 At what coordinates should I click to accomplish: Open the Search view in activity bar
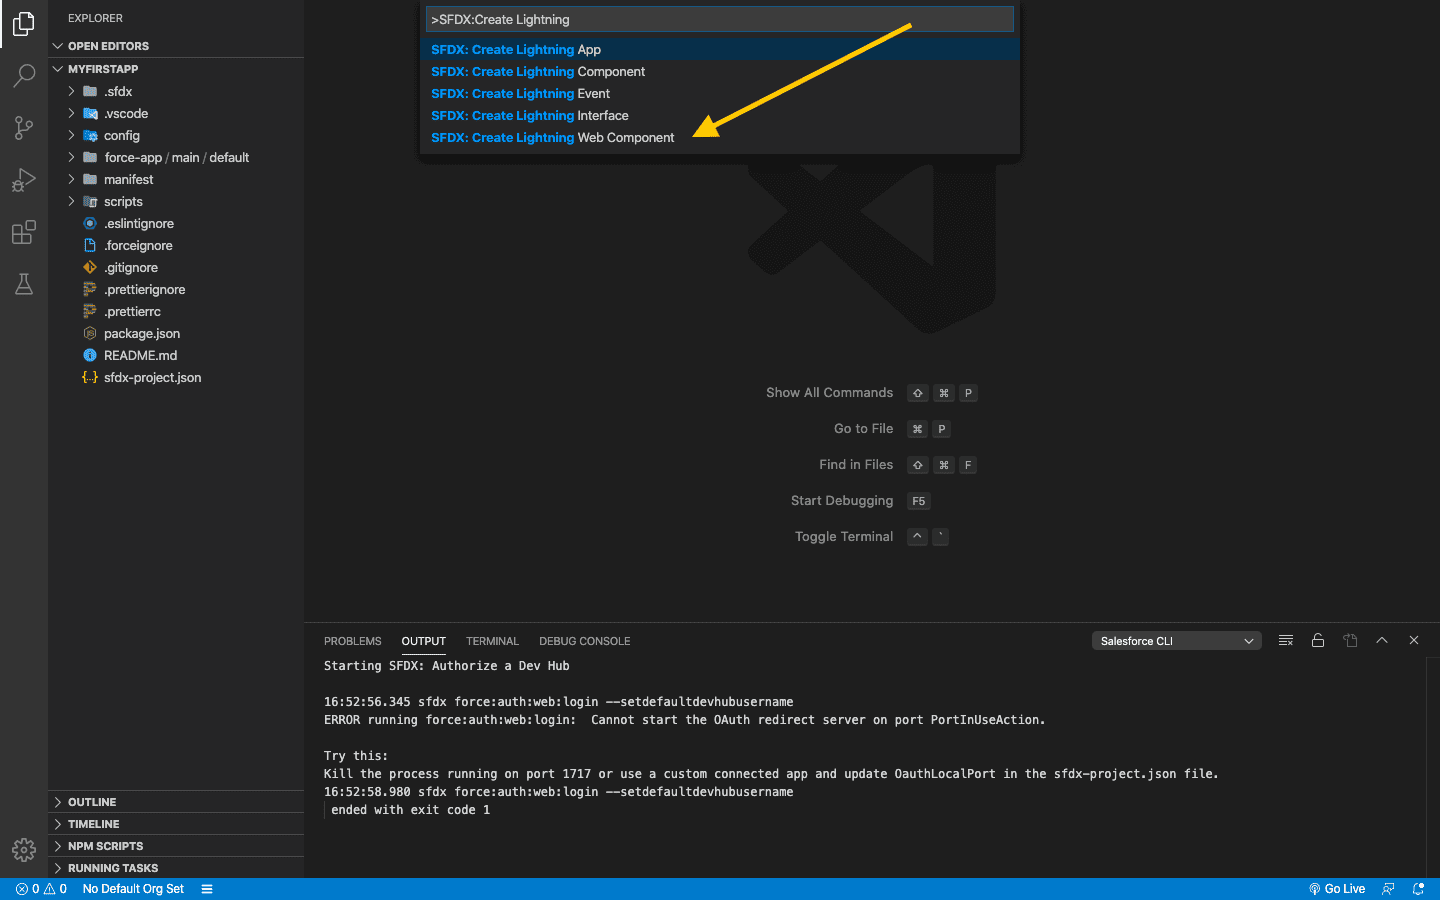click(x=24, y=76)
